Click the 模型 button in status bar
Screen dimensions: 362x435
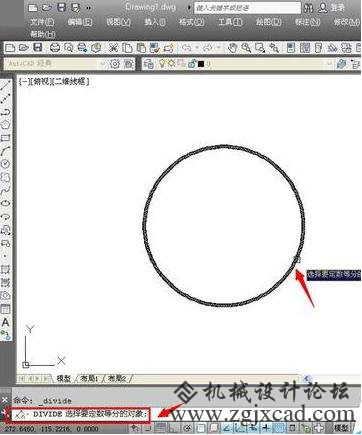click(341, 428)
